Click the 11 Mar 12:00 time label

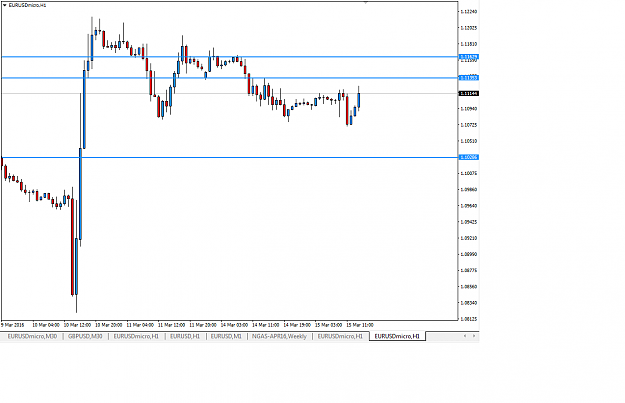(x=171, y=325)
